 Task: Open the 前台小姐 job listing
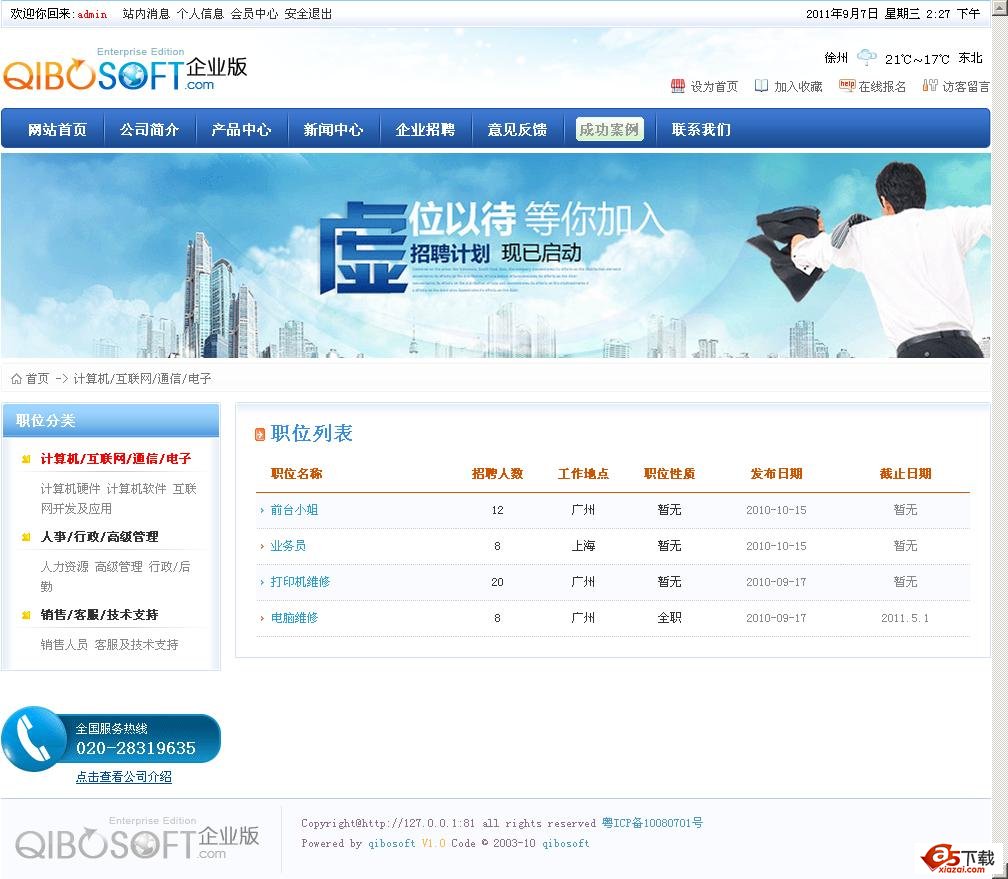click(x=294, y=510)
